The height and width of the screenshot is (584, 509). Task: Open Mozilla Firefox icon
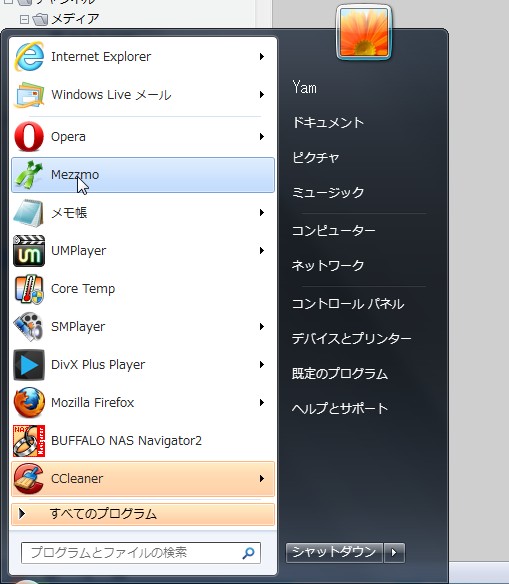[29, 403]
